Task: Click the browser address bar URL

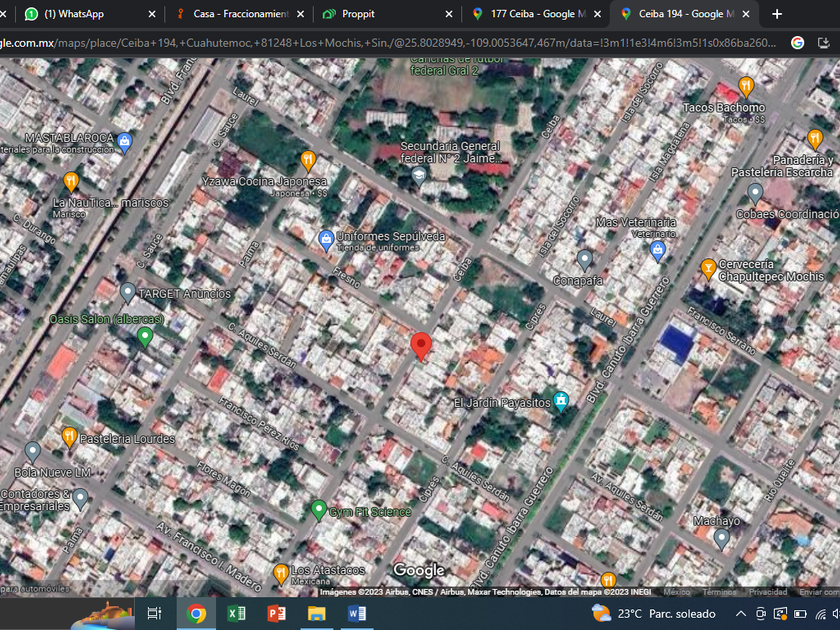Action: (x=380, y=43)
